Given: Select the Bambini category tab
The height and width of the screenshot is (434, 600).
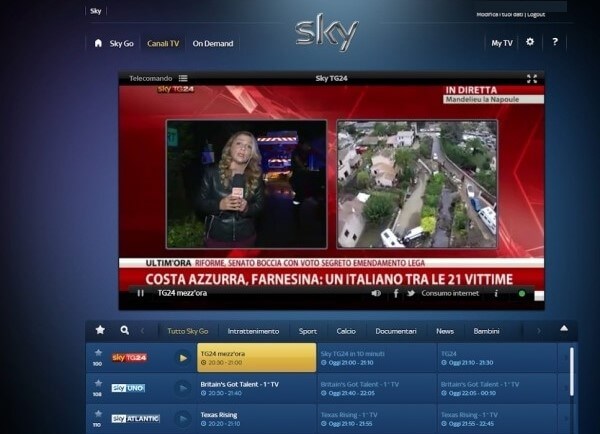Looking at the screenshot, I should [486, 331].
